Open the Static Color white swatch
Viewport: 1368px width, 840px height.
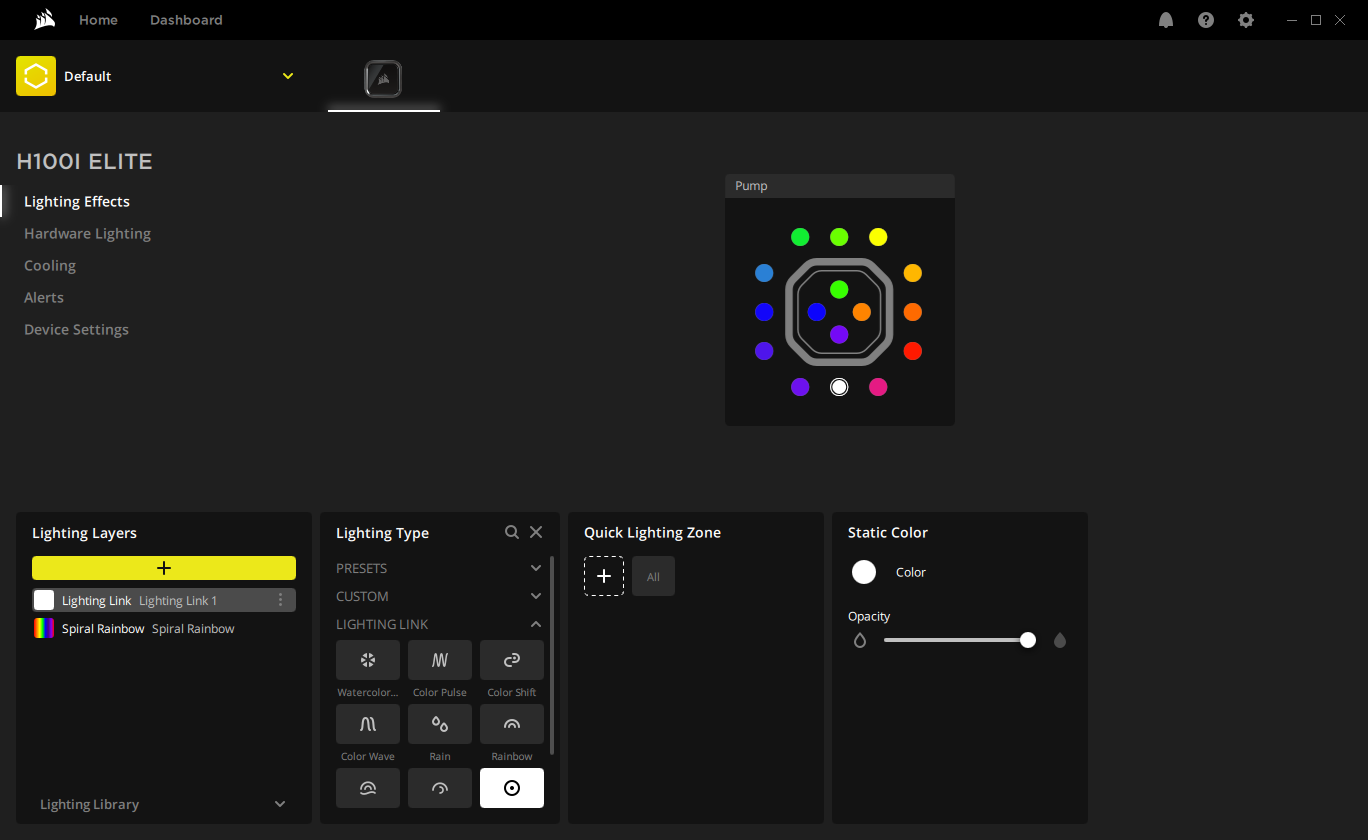(x=864, y=572)
